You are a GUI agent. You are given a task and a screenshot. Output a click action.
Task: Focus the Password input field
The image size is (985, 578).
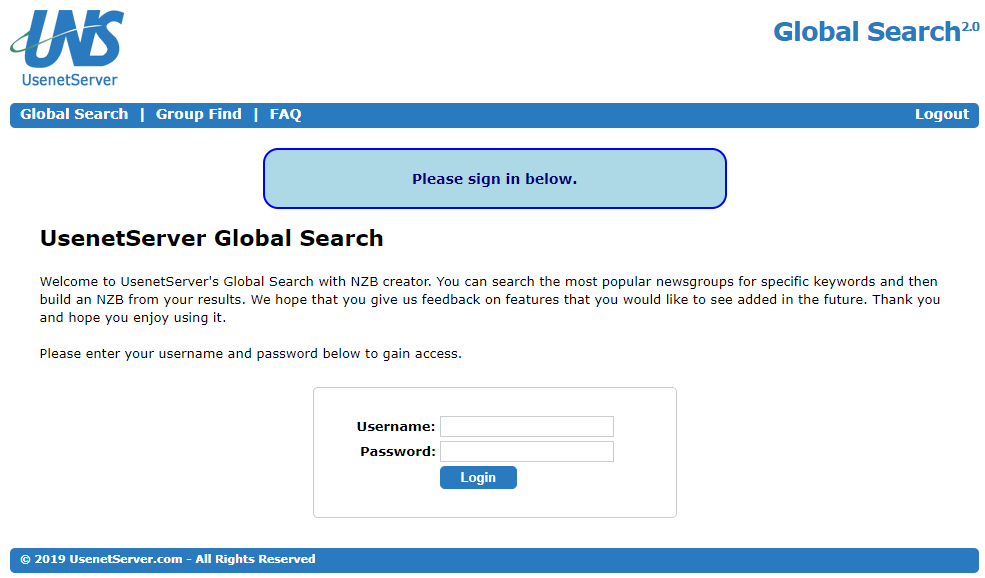(526, 451)
